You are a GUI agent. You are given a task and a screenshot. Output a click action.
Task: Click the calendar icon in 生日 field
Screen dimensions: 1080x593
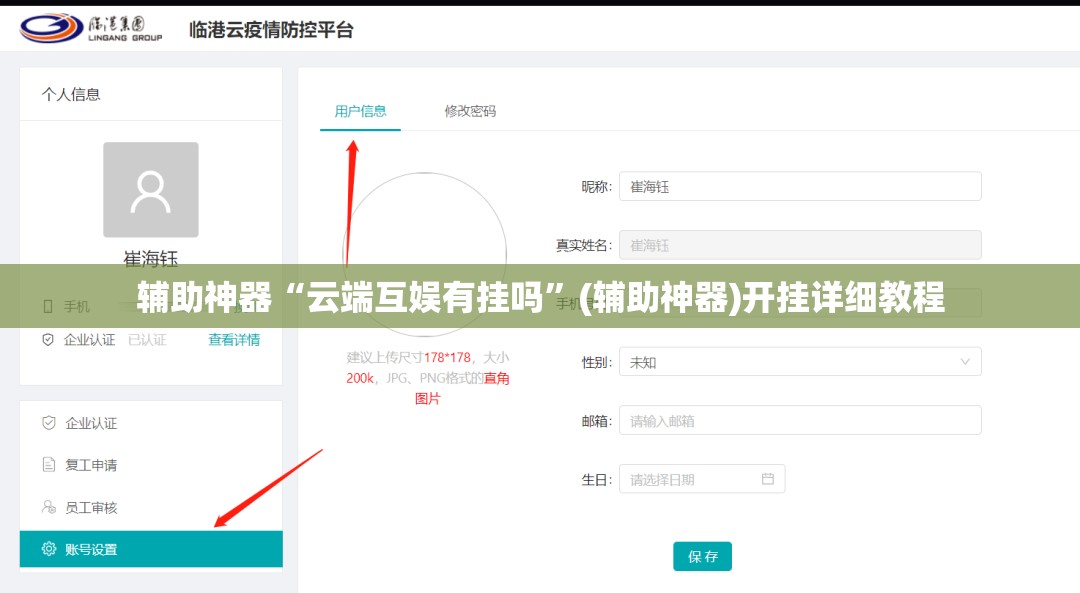coord(768,479)
